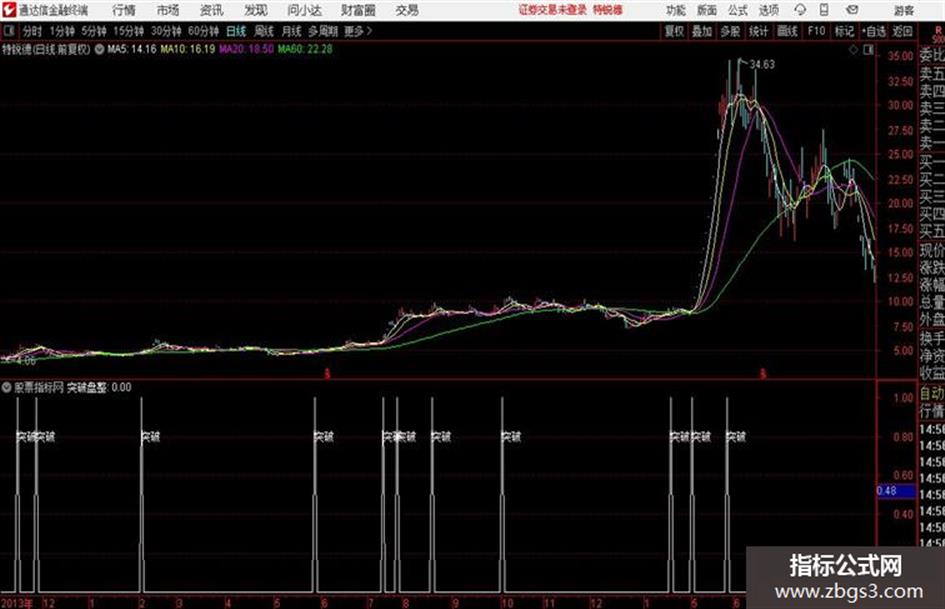Open the 市场 menu
The image size is (945, 609).
pos(168,10)
